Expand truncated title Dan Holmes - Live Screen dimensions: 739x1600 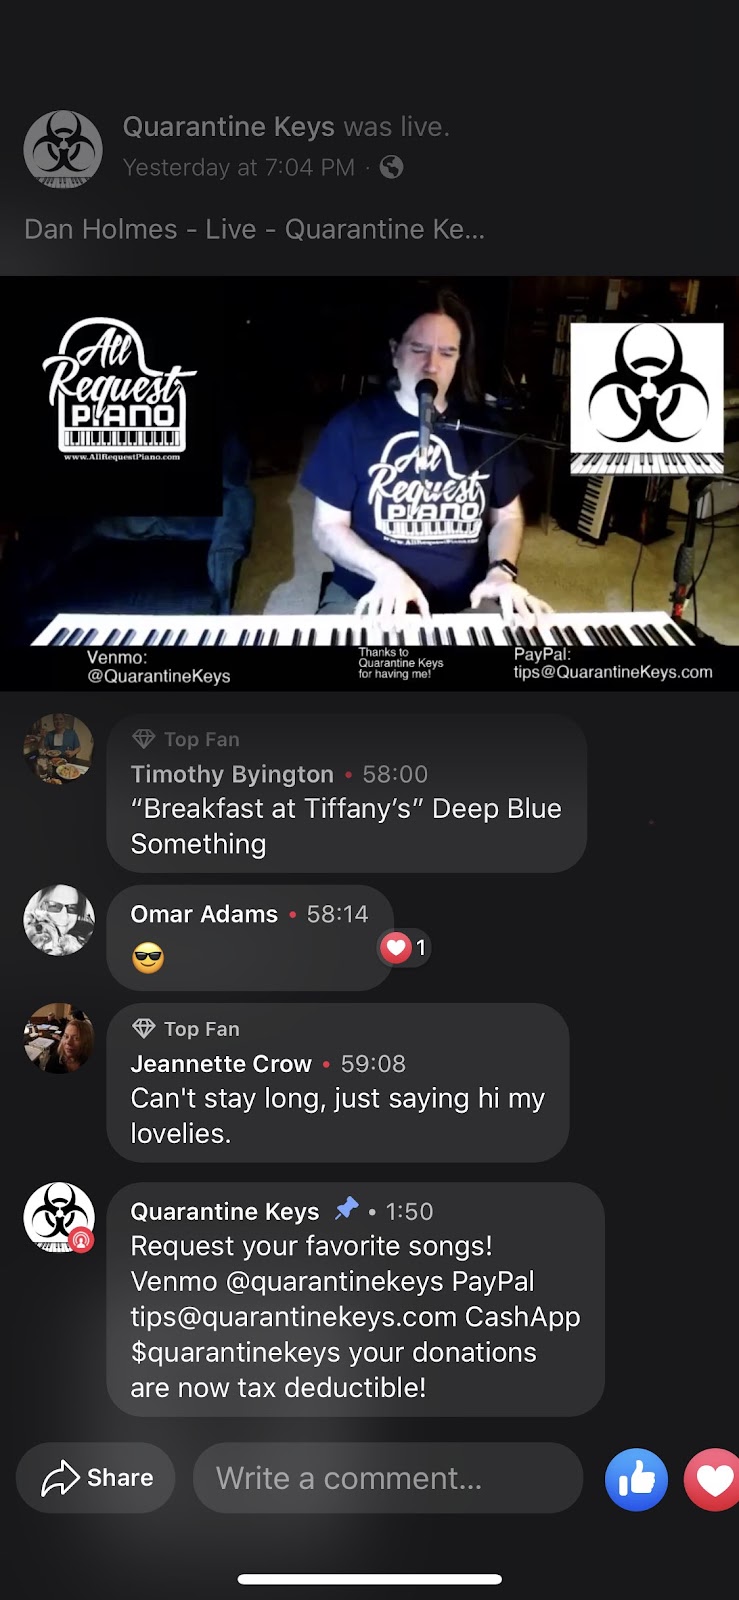(x=254, y=229)
